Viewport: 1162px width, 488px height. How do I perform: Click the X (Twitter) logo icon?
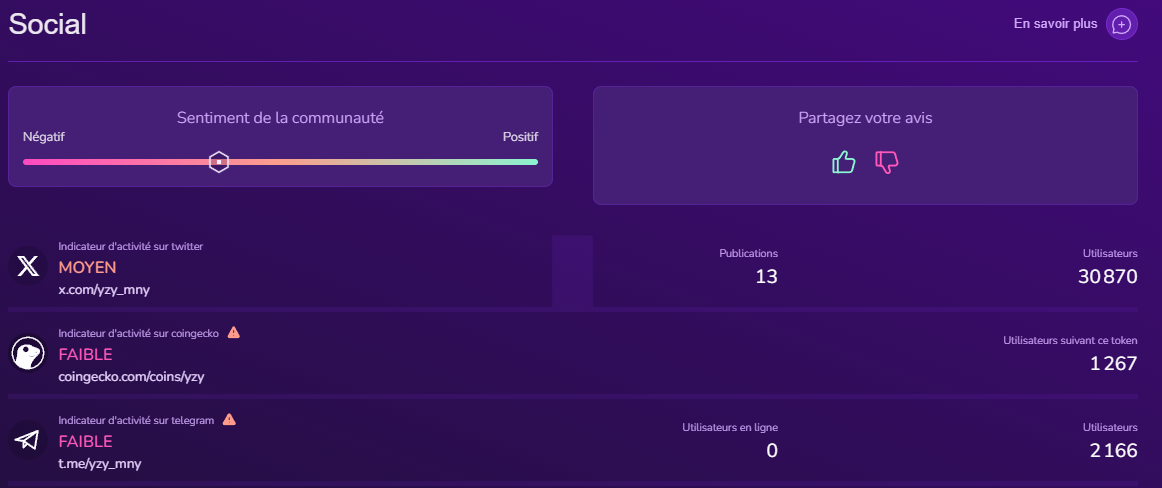pos(28,266)
